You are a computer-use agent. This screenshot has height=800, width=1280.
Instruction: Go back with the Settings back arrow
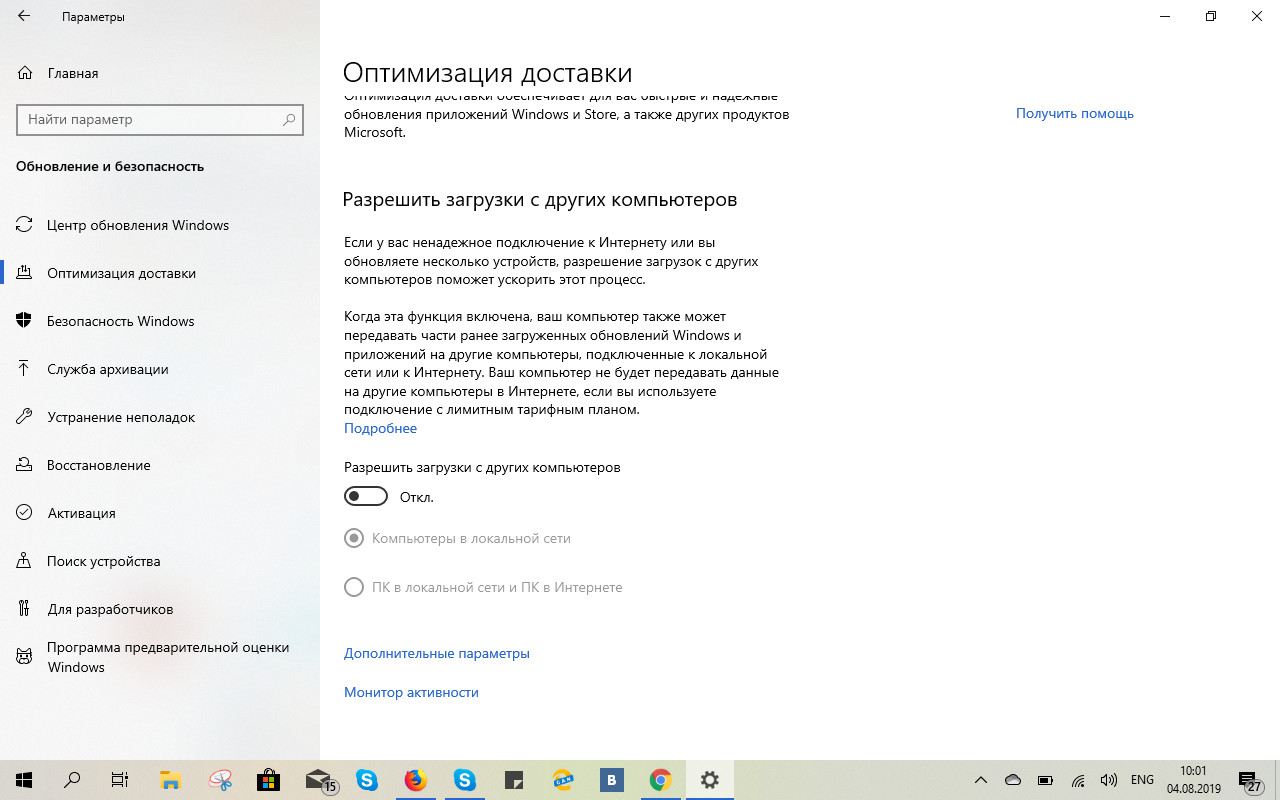24,17
